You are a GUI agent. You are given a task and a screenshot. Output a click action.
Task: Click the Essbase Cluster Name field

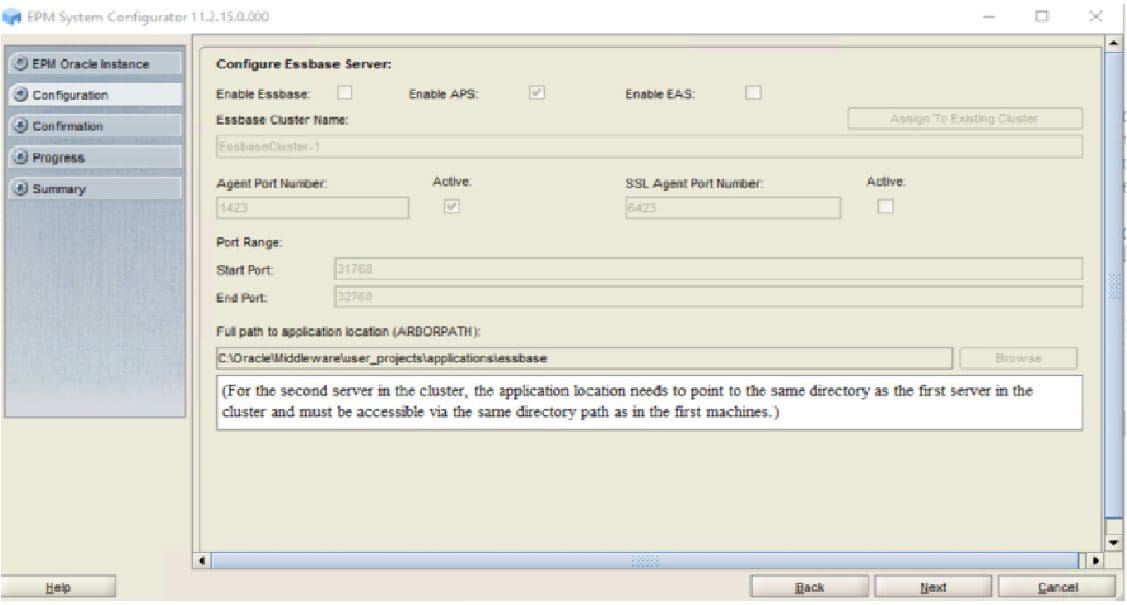[649, 147]
